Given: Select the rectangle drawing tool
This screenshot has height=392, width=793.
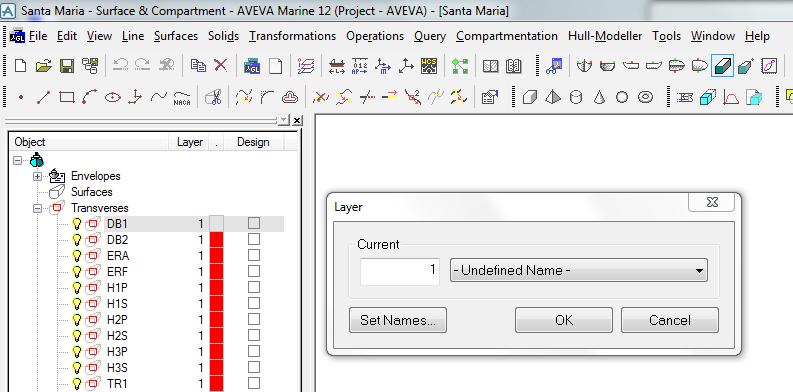Looking at the screenshot, I should pyautogui.click(x=67, y=97).
